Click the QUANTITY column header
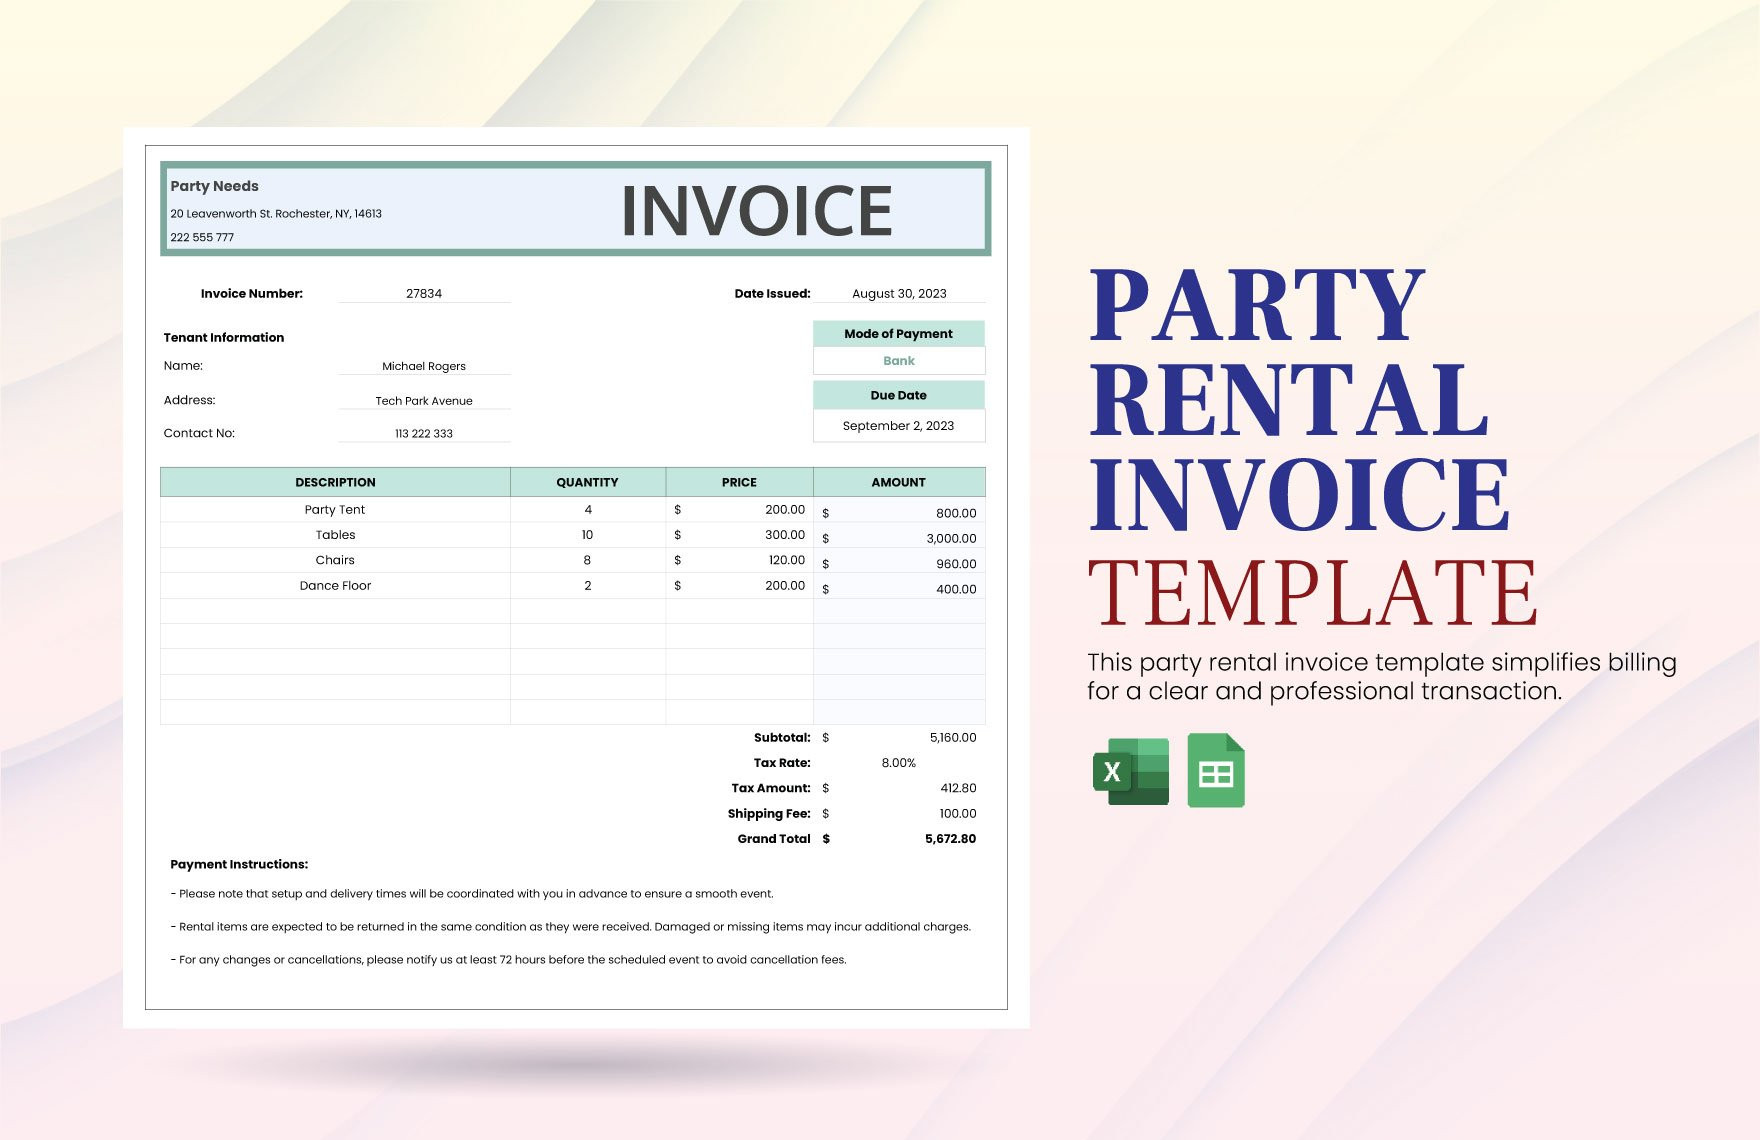The image size is (1760, 1140). 588,482
